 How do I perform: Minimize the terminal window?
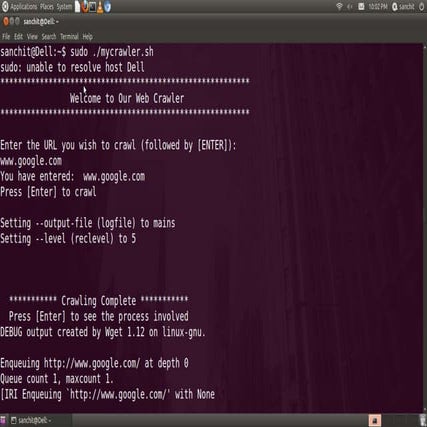pos(12,21)
